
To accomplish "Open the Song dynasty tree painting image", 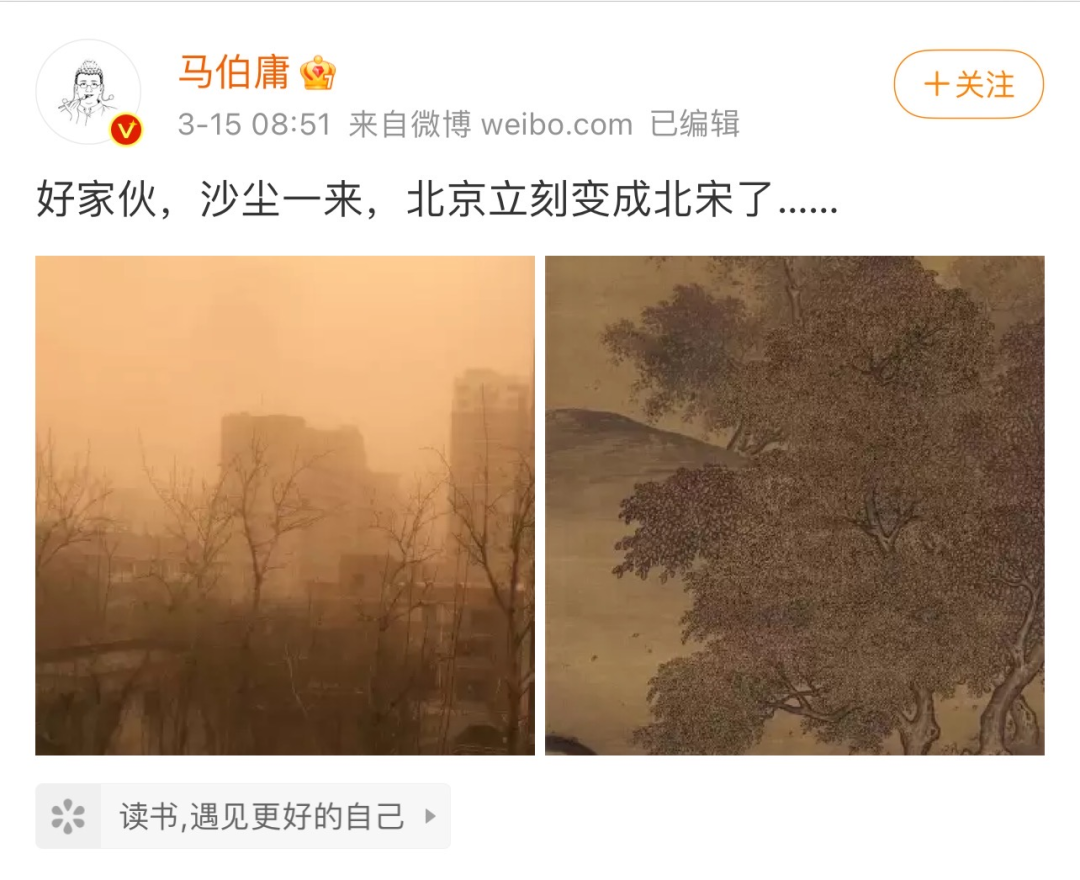I will [795, 505].
